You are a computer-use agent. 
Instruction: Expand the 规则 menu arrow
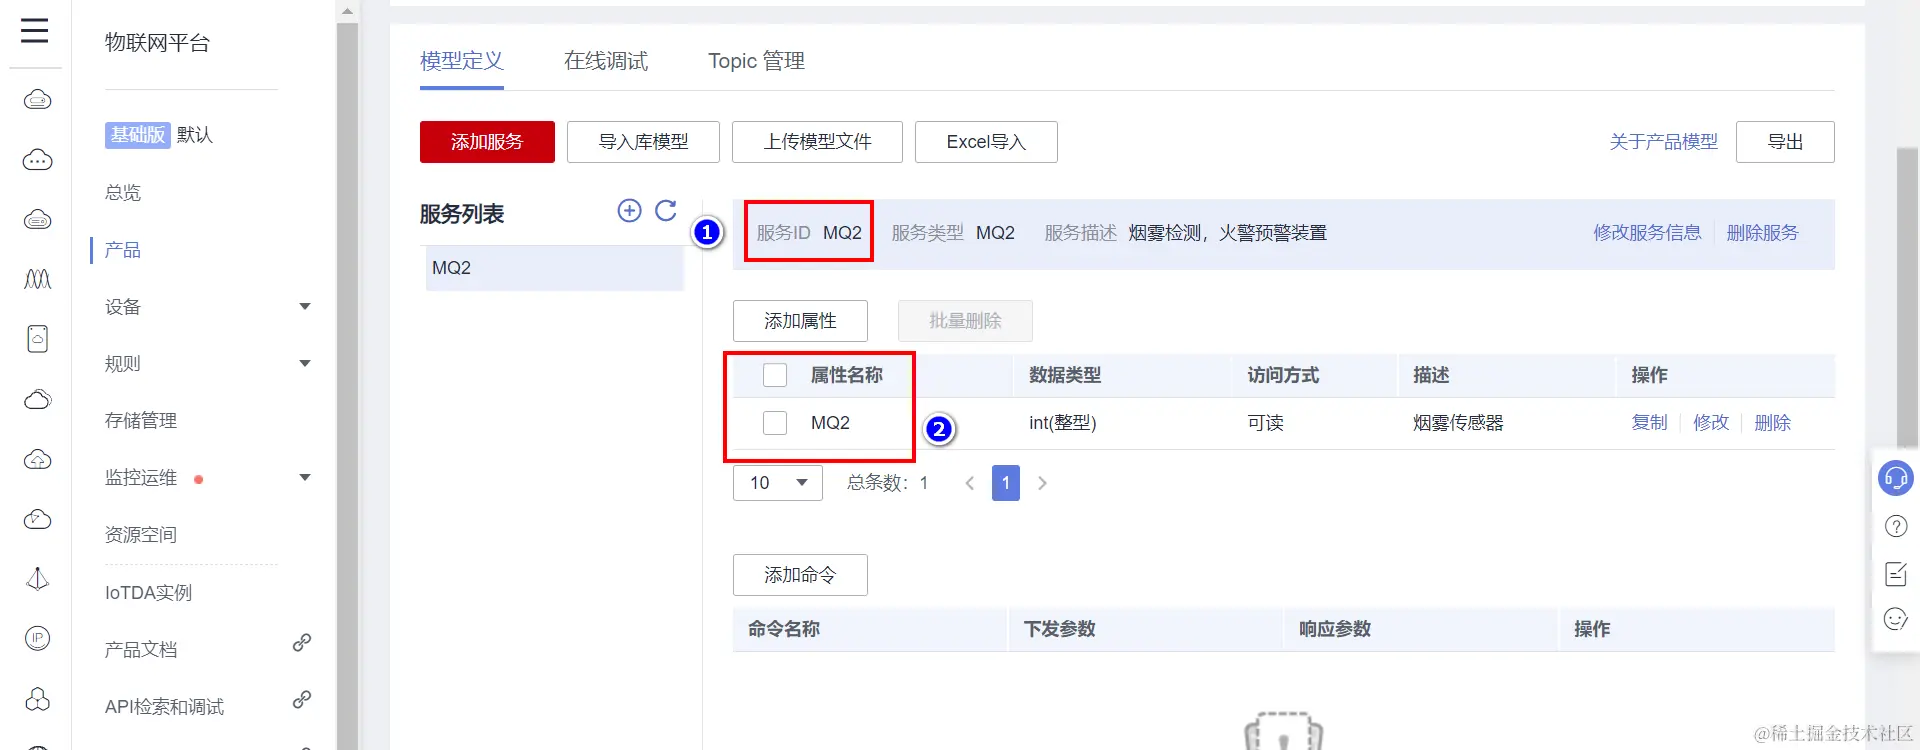(305, 364)
